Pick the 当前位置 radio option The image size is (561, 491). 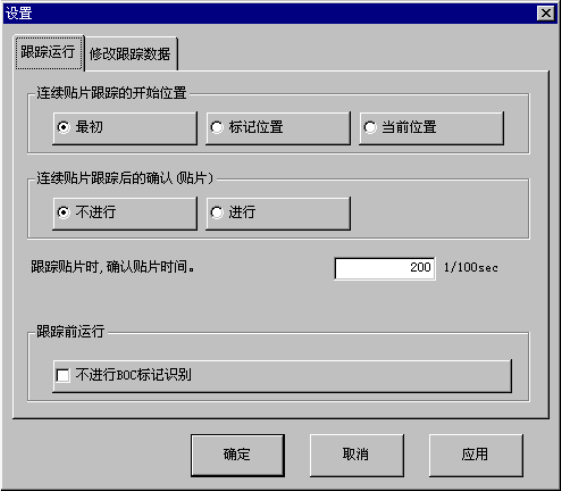[x=431, y=128]
